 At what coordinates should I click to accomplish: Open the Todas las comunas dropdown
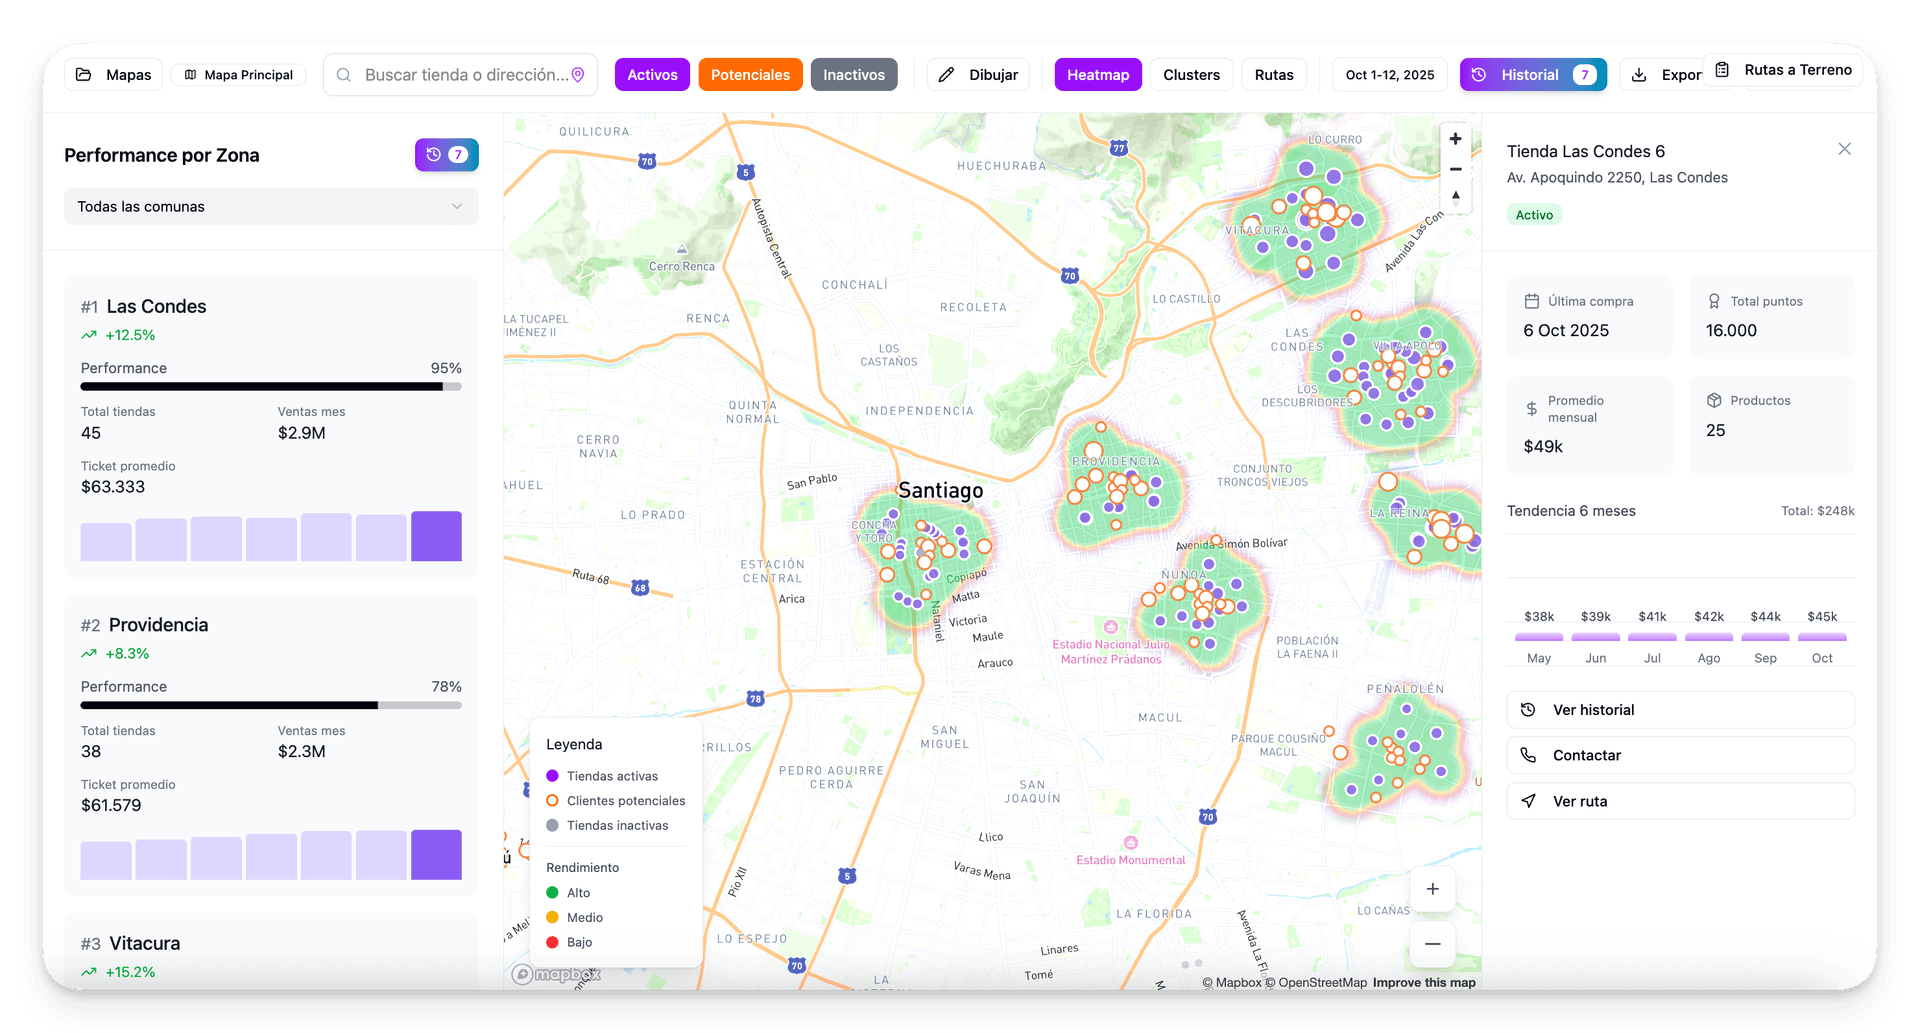(x=270, y=206)
